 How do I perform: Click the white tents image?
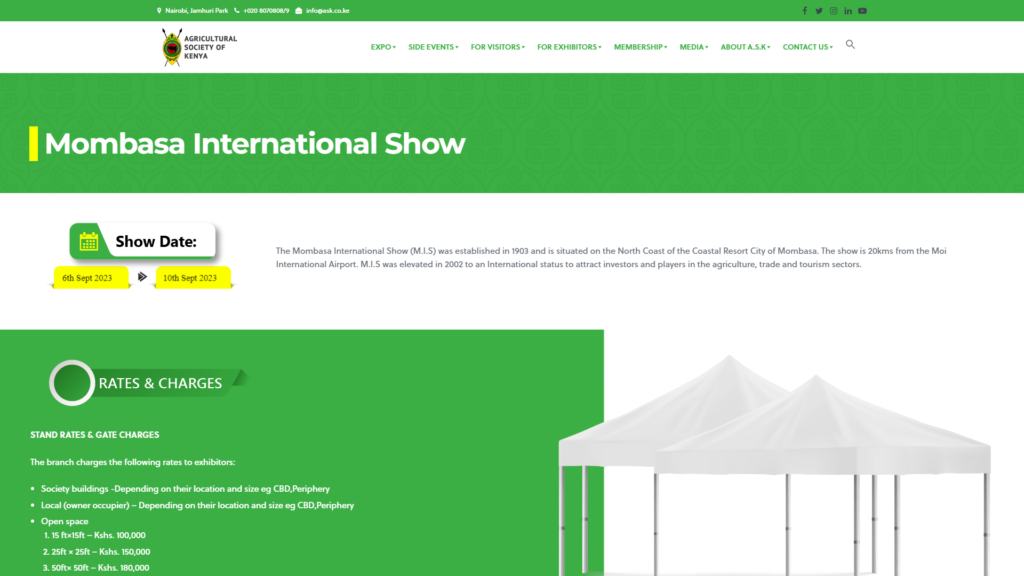(x=775, y=465)
